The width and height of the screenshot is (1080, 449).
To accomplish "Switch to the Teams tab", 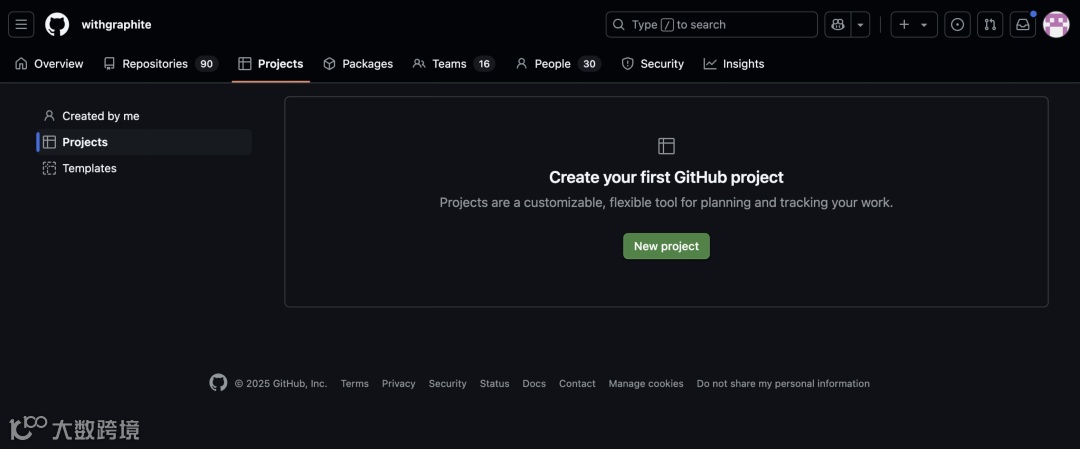I will pyautogui.click(x=454, y=64).
